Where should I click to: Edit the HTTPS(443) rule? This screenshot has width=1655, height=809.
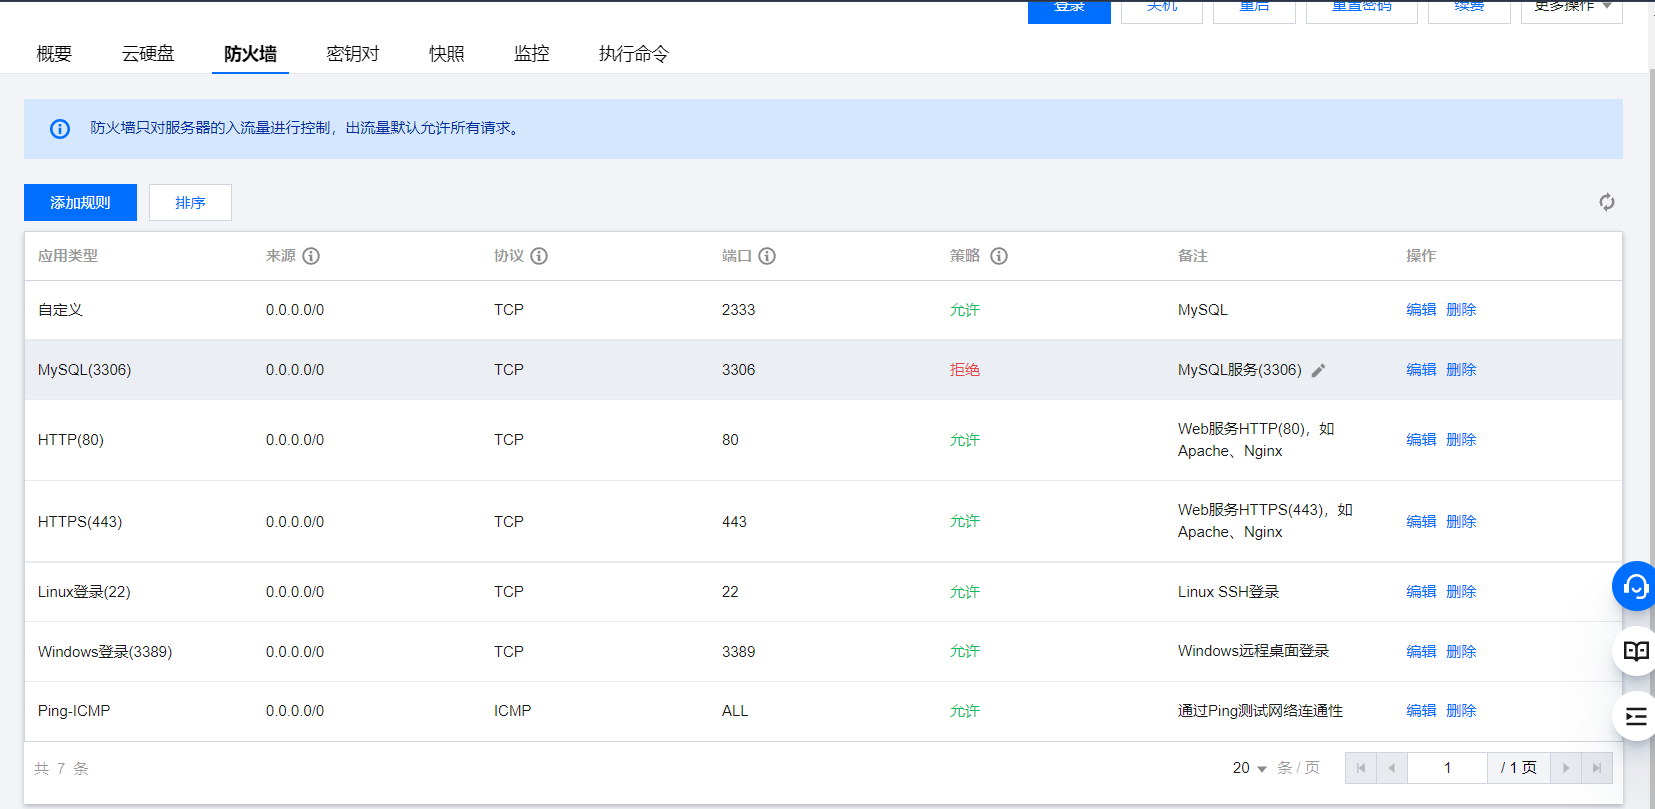tap(1421, 522)
